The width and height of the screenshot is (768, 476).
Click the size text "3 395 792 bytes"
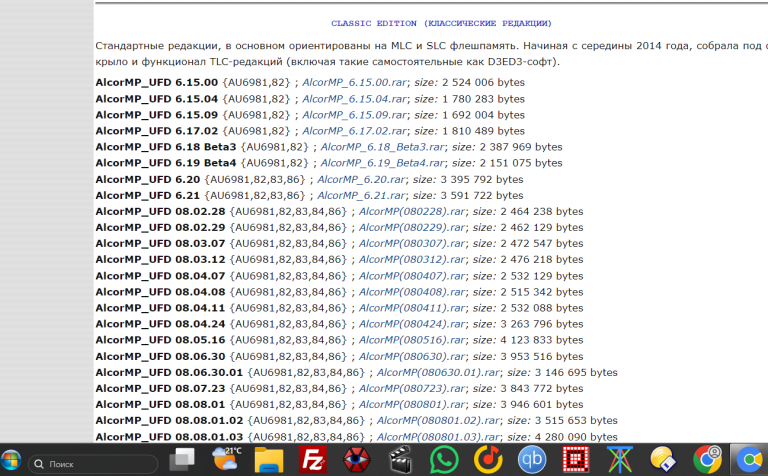click(481, 179)
